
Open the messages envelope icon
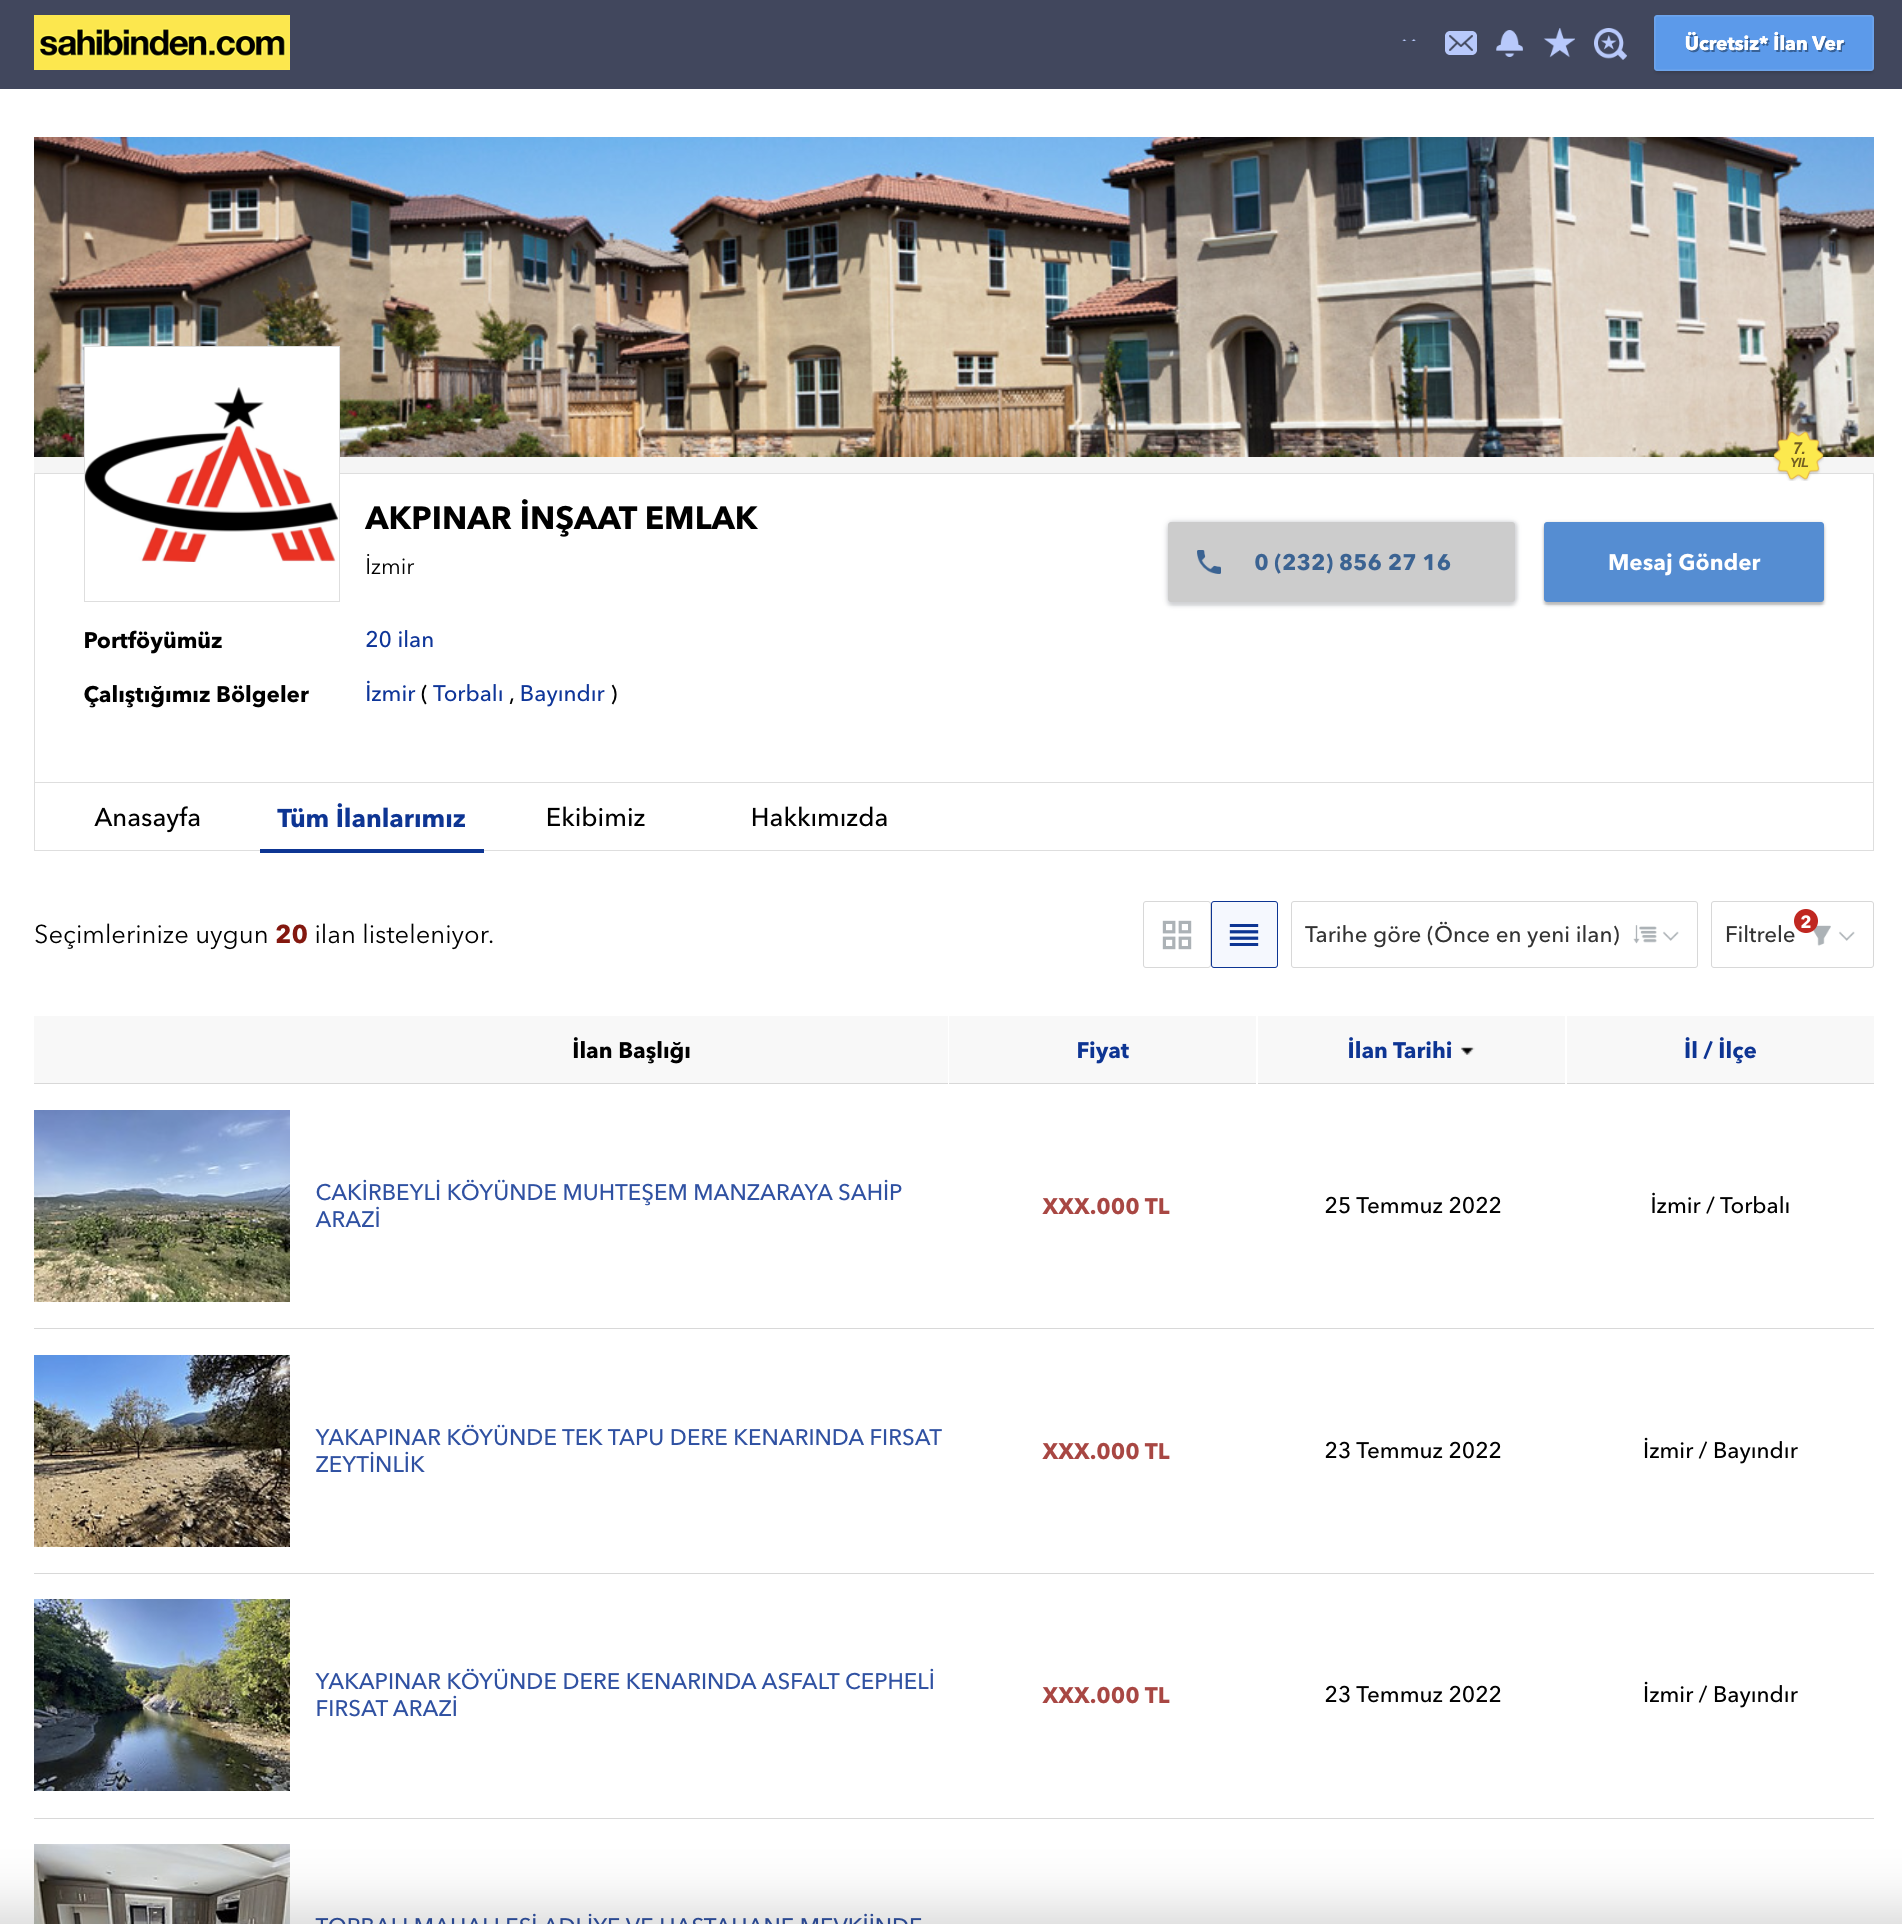[1460, 43]
